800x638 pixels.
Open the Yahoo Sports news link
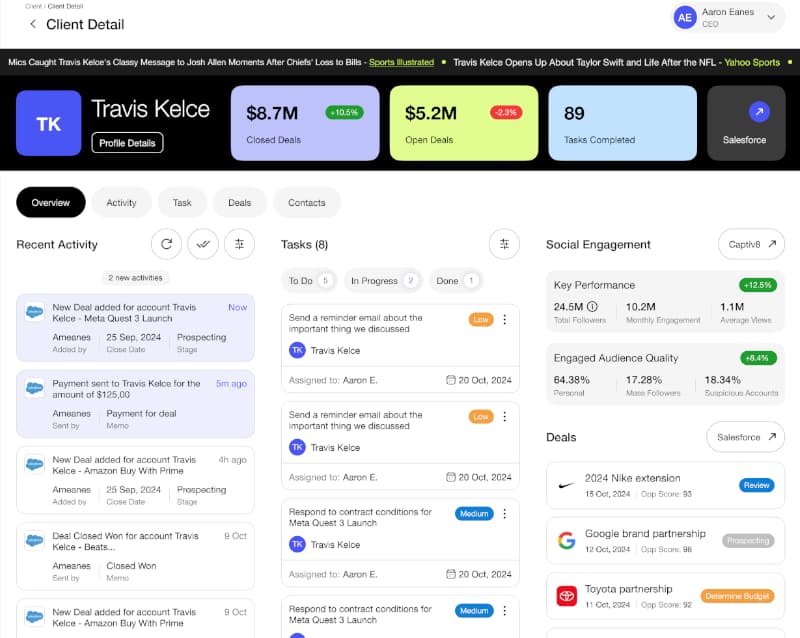click(x=752, y=62)
